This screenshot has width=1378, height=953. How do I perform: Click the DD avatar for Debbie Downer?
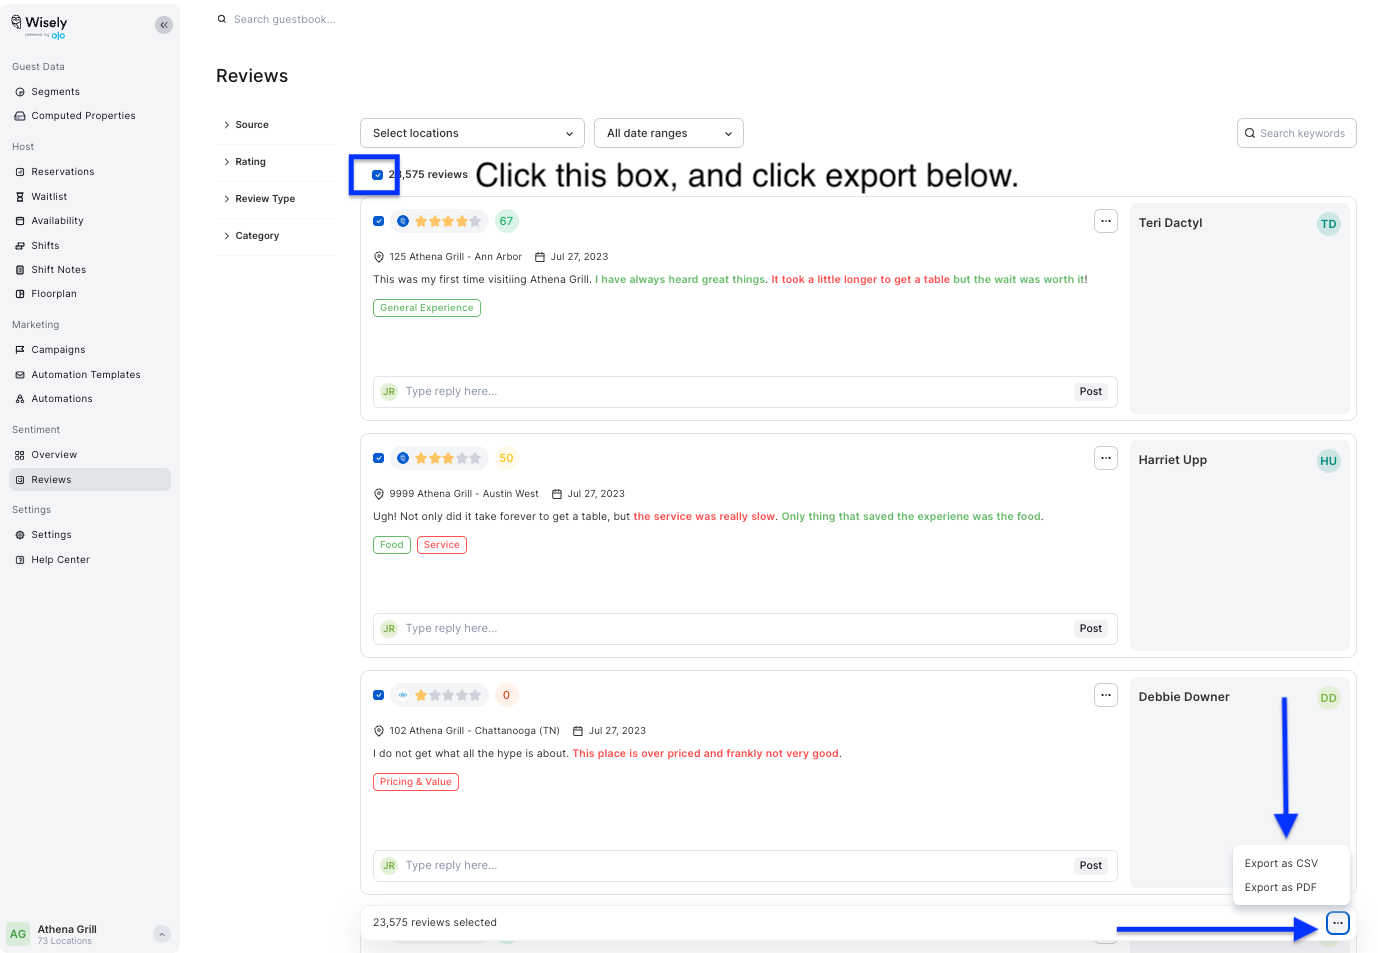coord(1328,698)
